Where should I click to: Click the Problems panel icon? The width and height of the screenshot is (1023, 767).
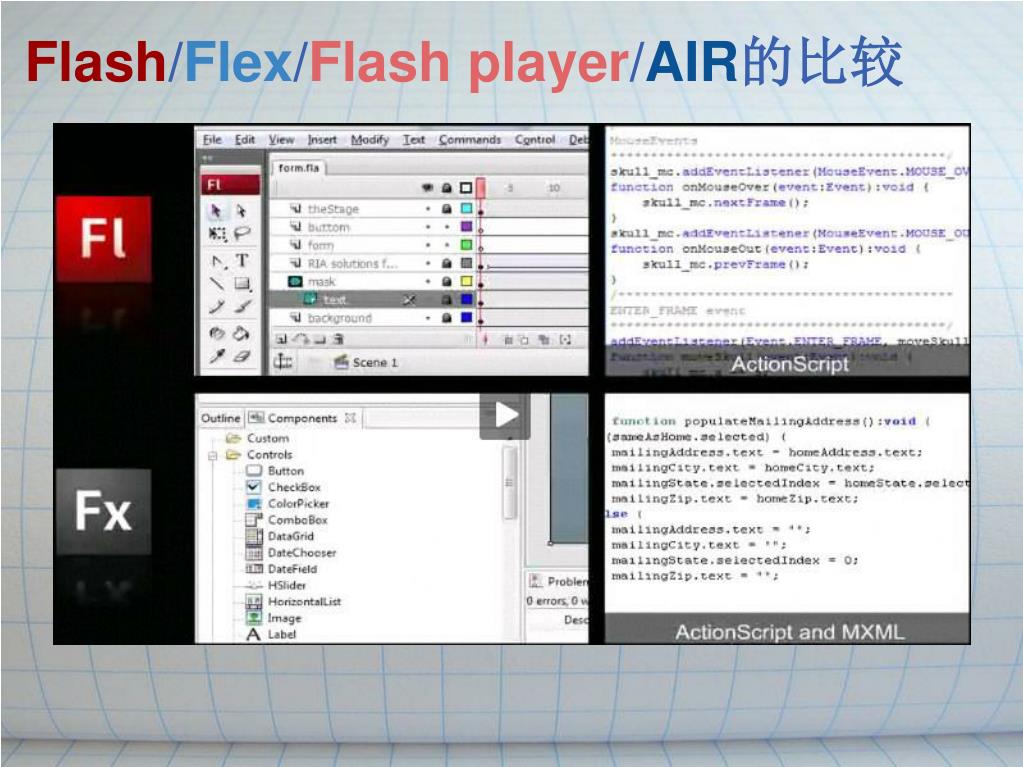click(x=536, y=580)
